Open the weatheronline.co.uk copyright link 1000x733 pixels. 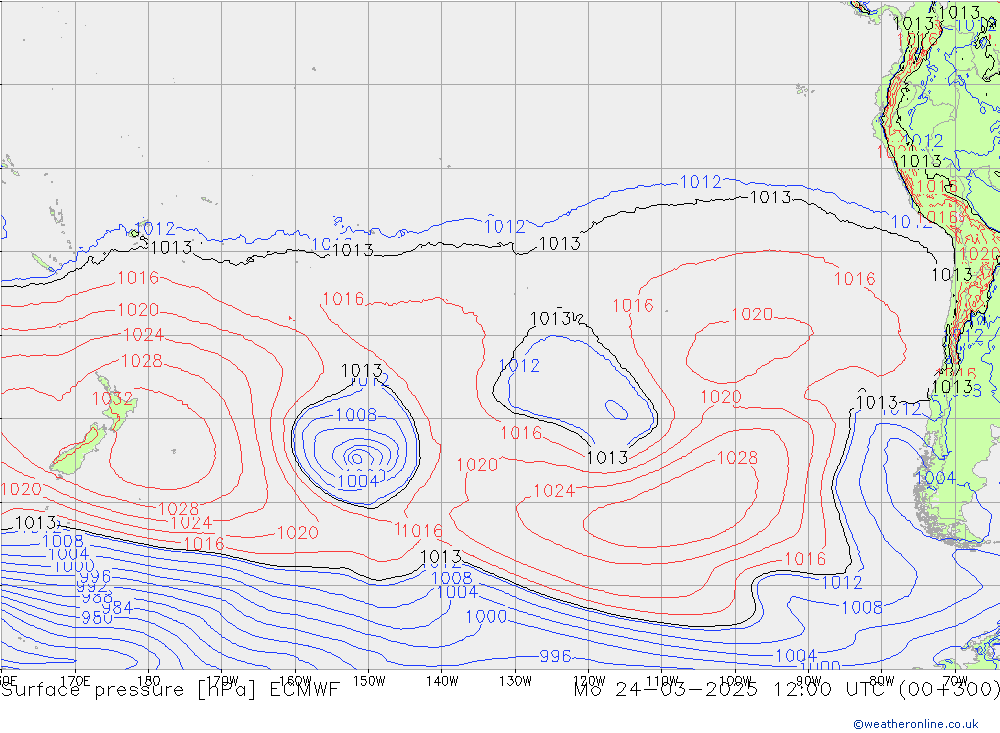click(915, 724)
